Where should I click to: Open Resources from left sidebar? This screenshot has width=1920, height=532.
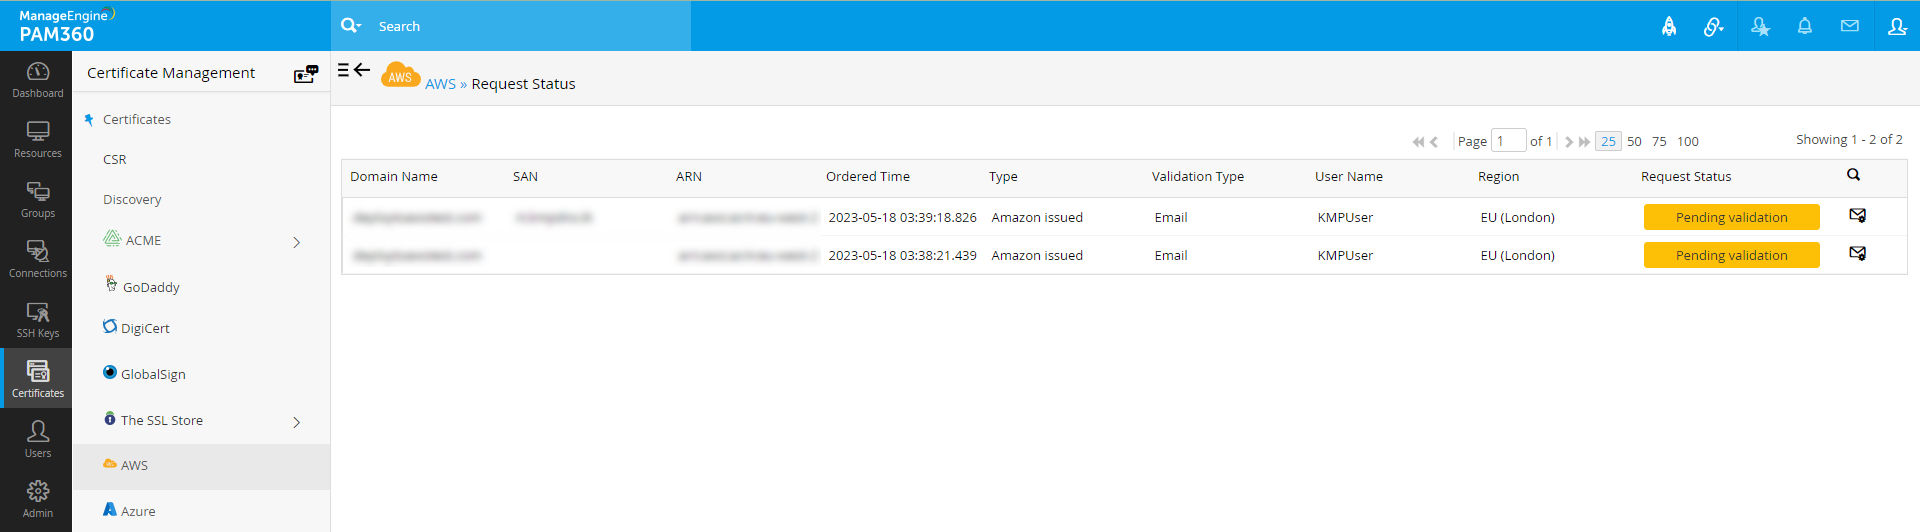click(x=37, y=139)
